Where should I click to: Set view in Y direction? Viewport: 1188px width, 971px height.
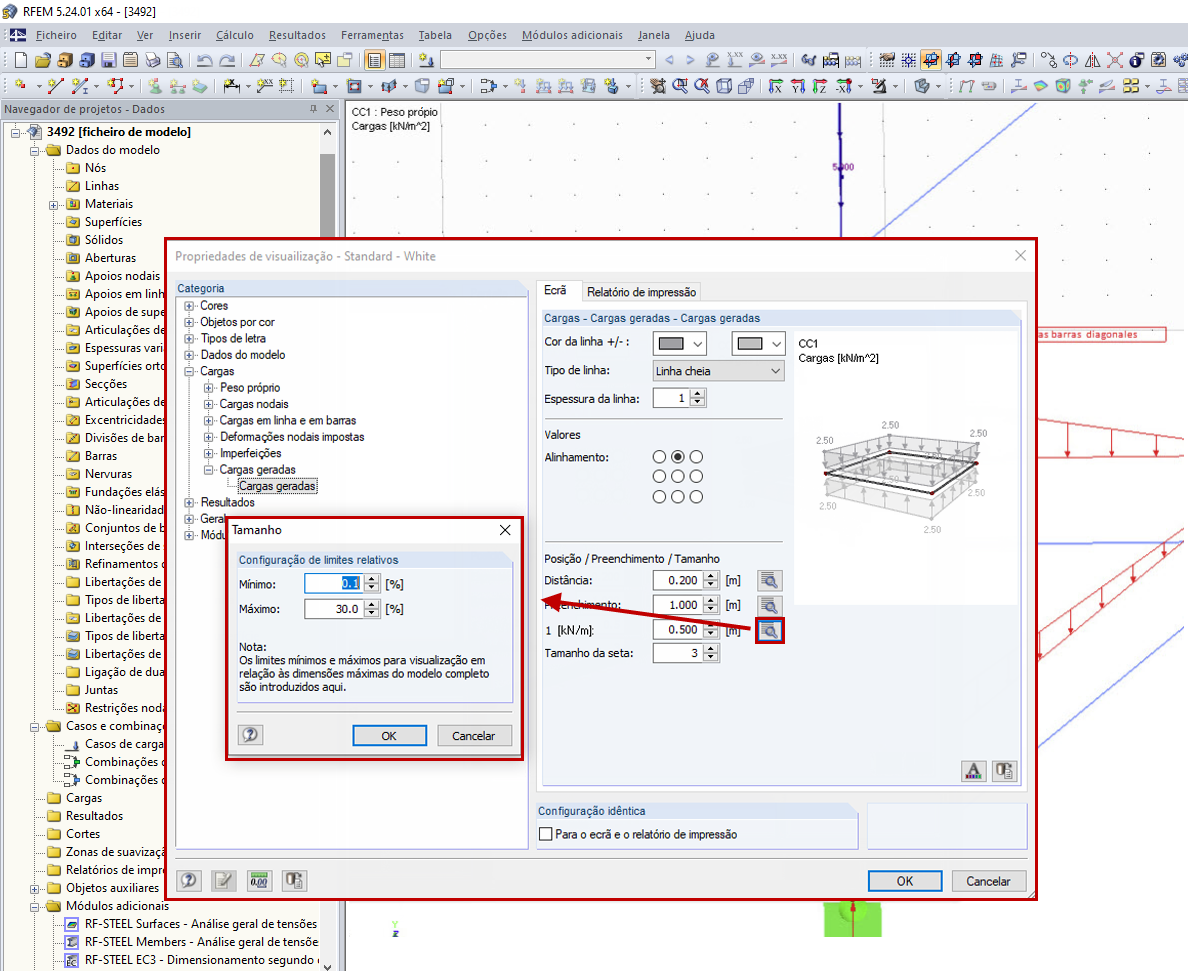(797, 86)
